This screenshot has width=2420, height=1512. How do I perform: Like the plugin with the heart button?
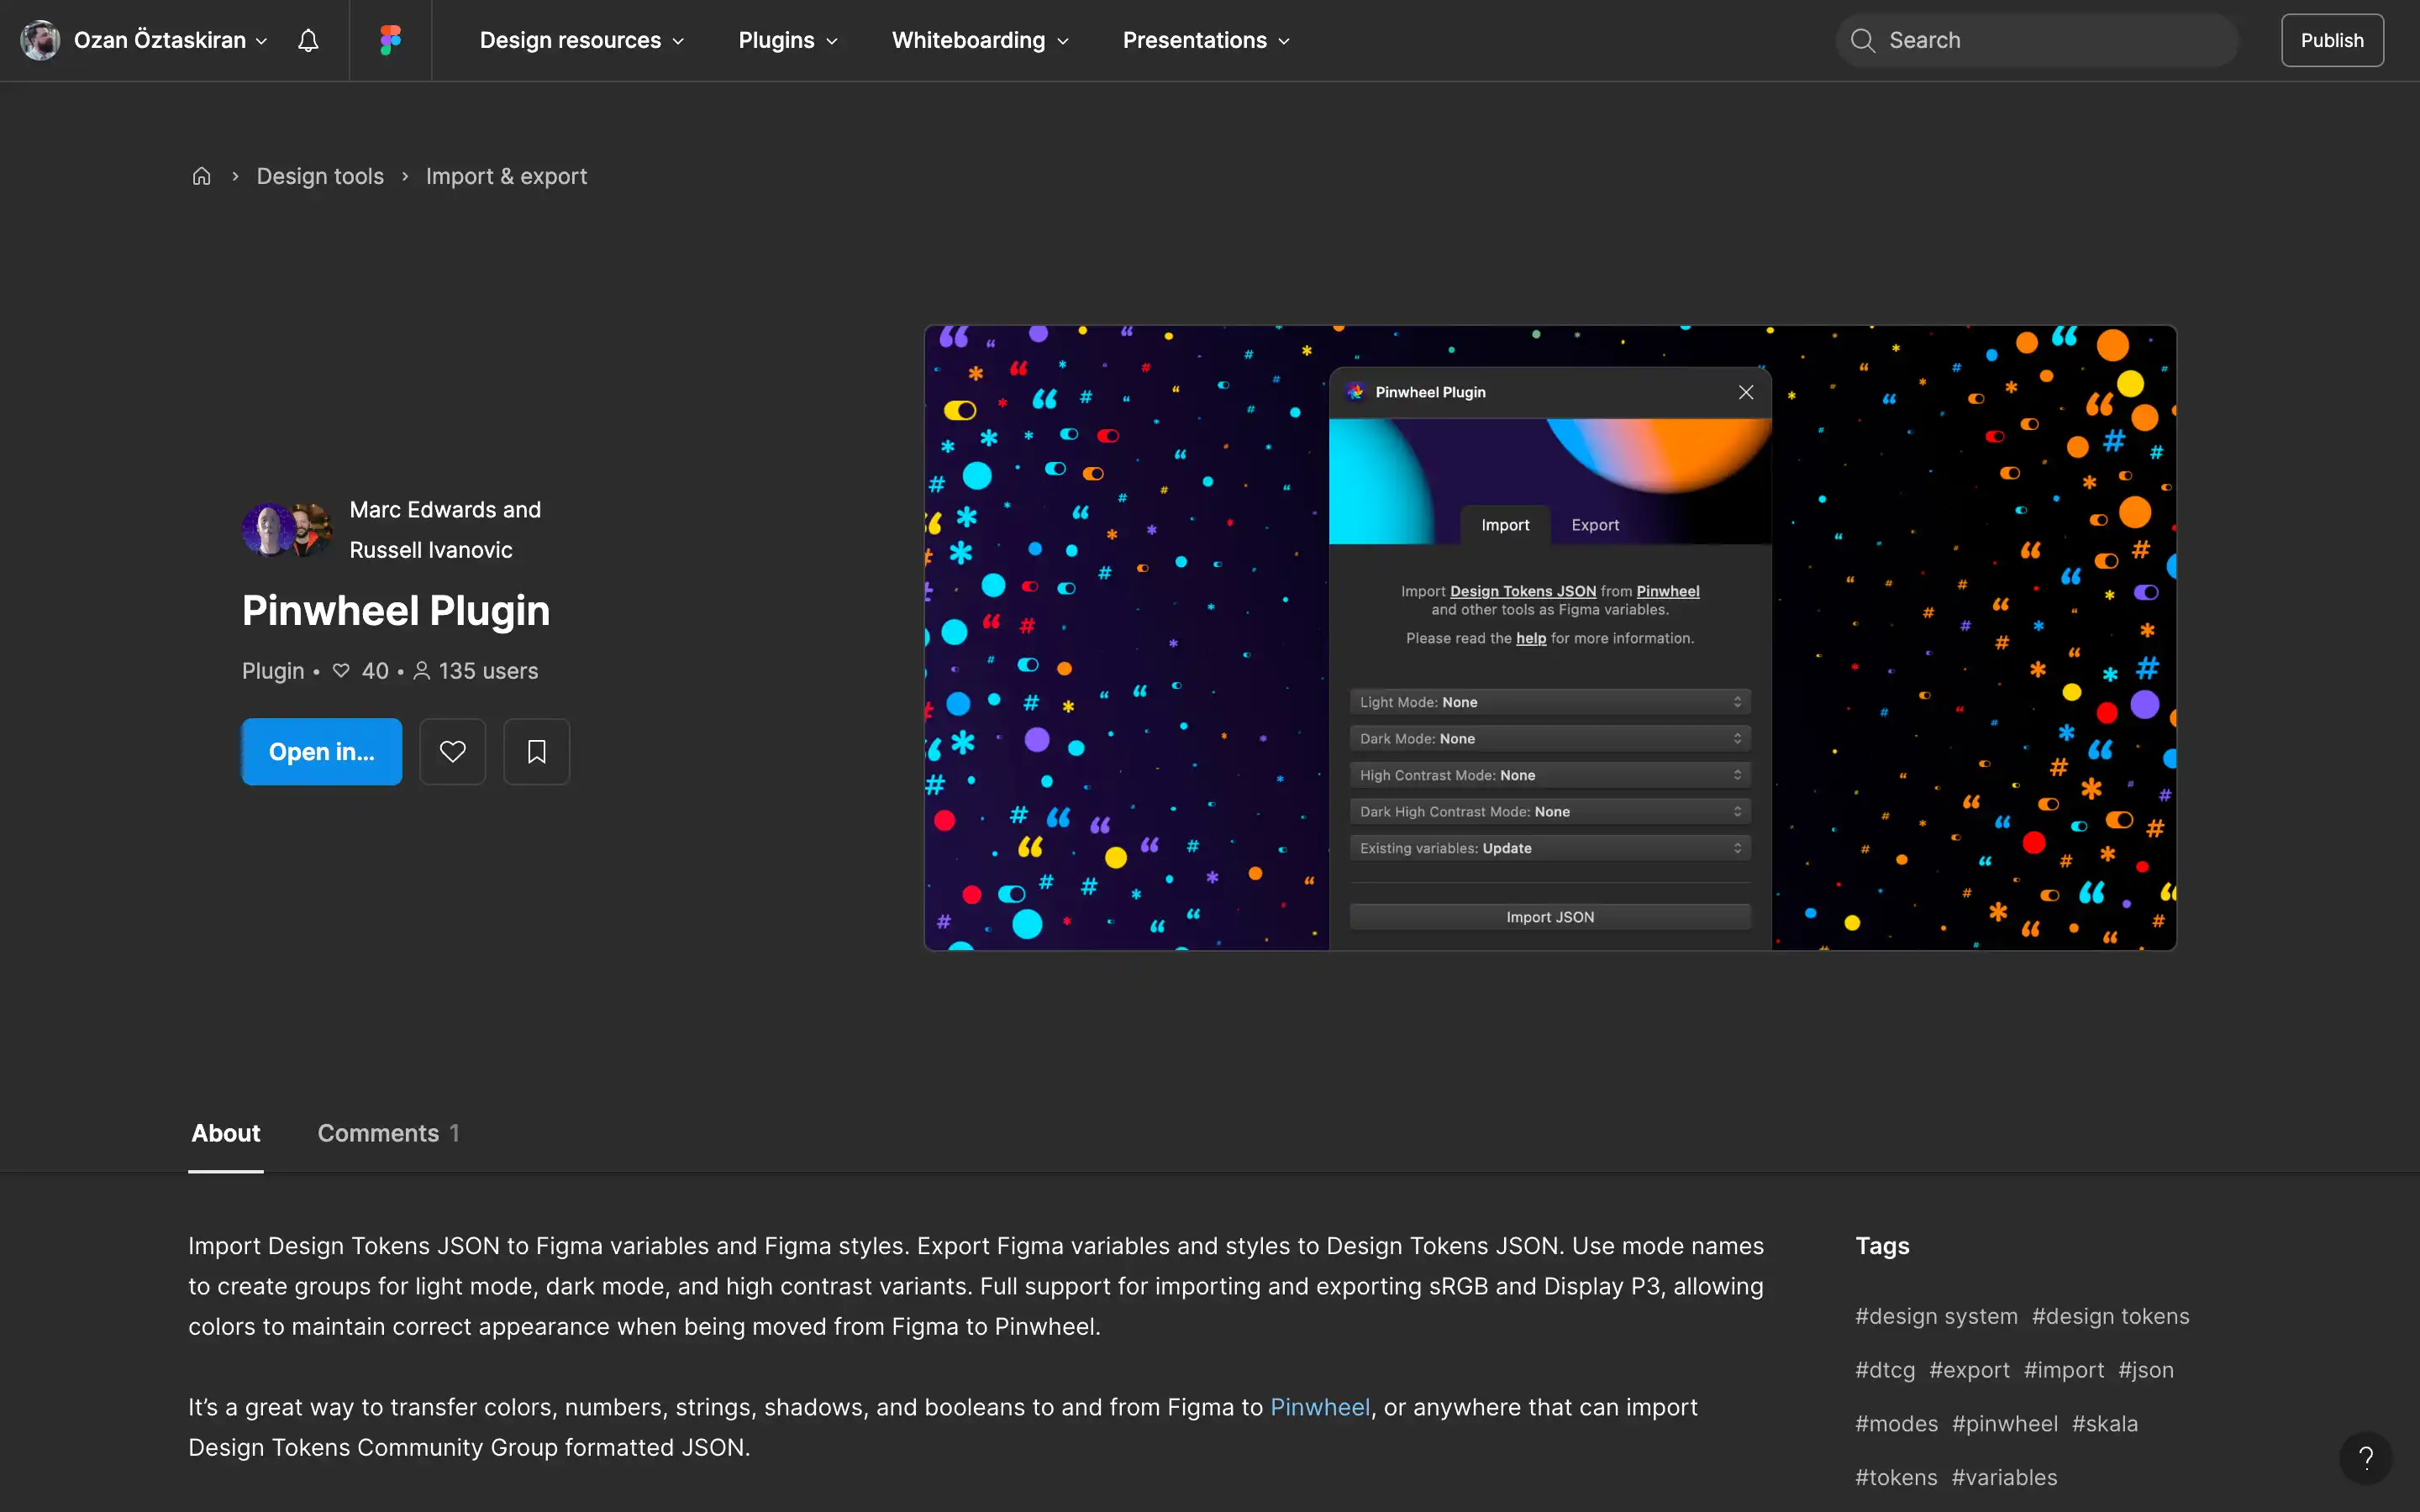pos(452,751)
